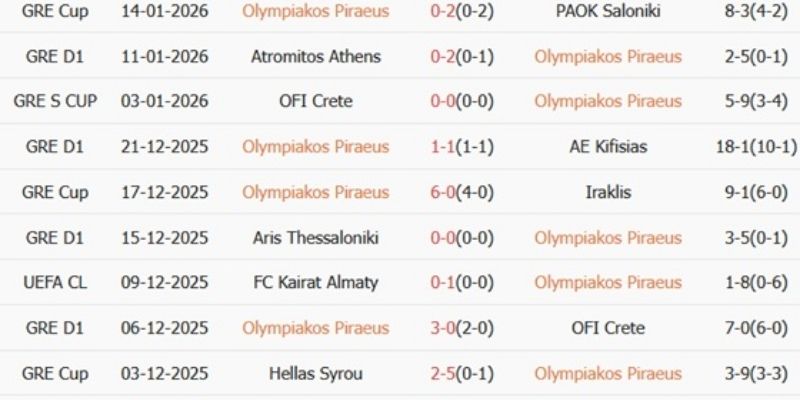The width and height of the screenshot is (800, 400).
Task: Click FC Kairat Almaty team name
Action: pos(316,283)
